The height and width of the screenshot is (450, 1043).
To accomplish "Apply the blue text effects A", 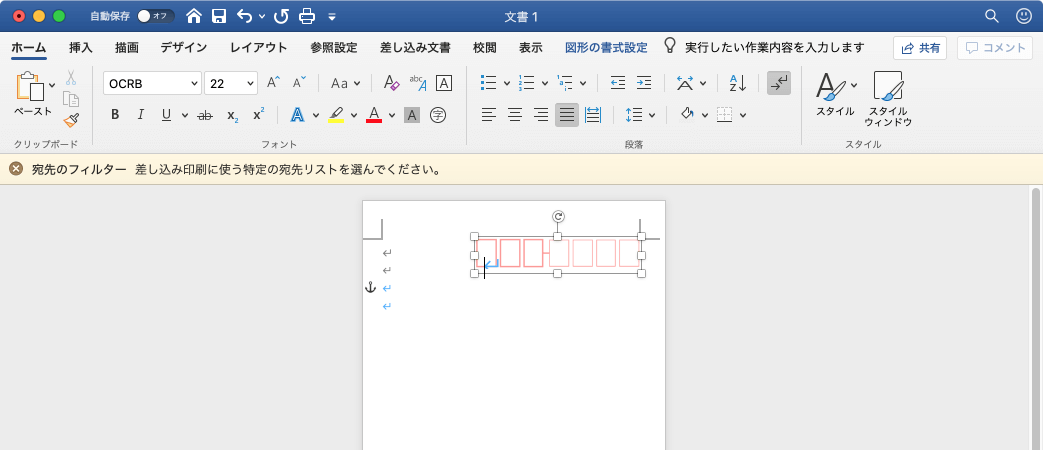I will coord(297,115).
